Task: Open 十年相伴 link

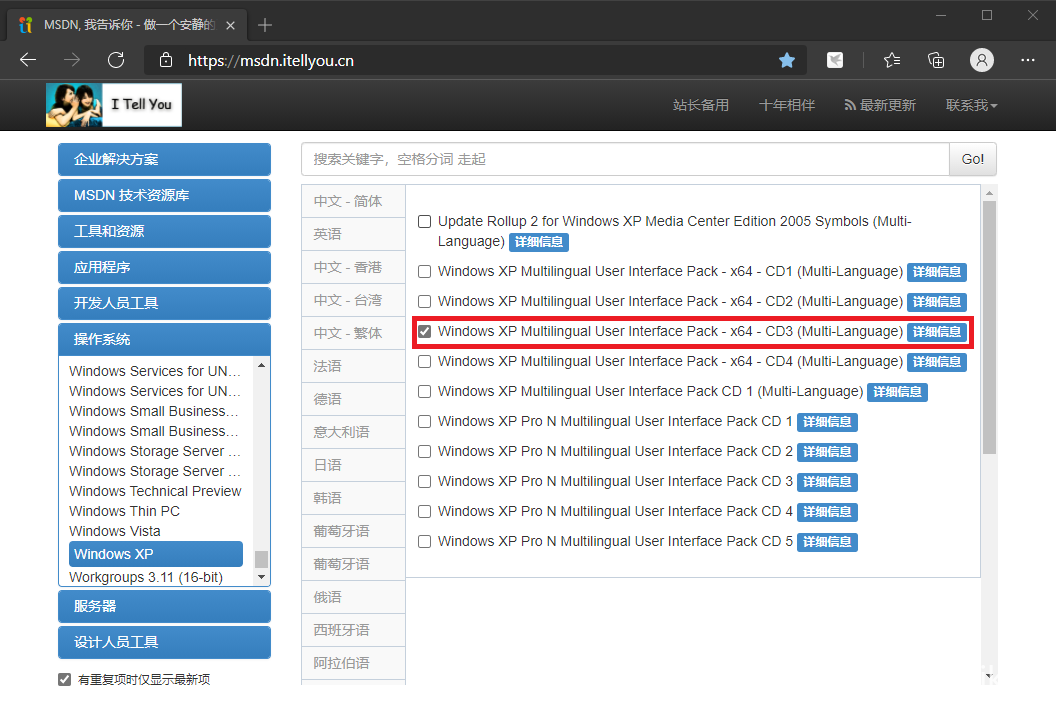Action: point(787,105)
